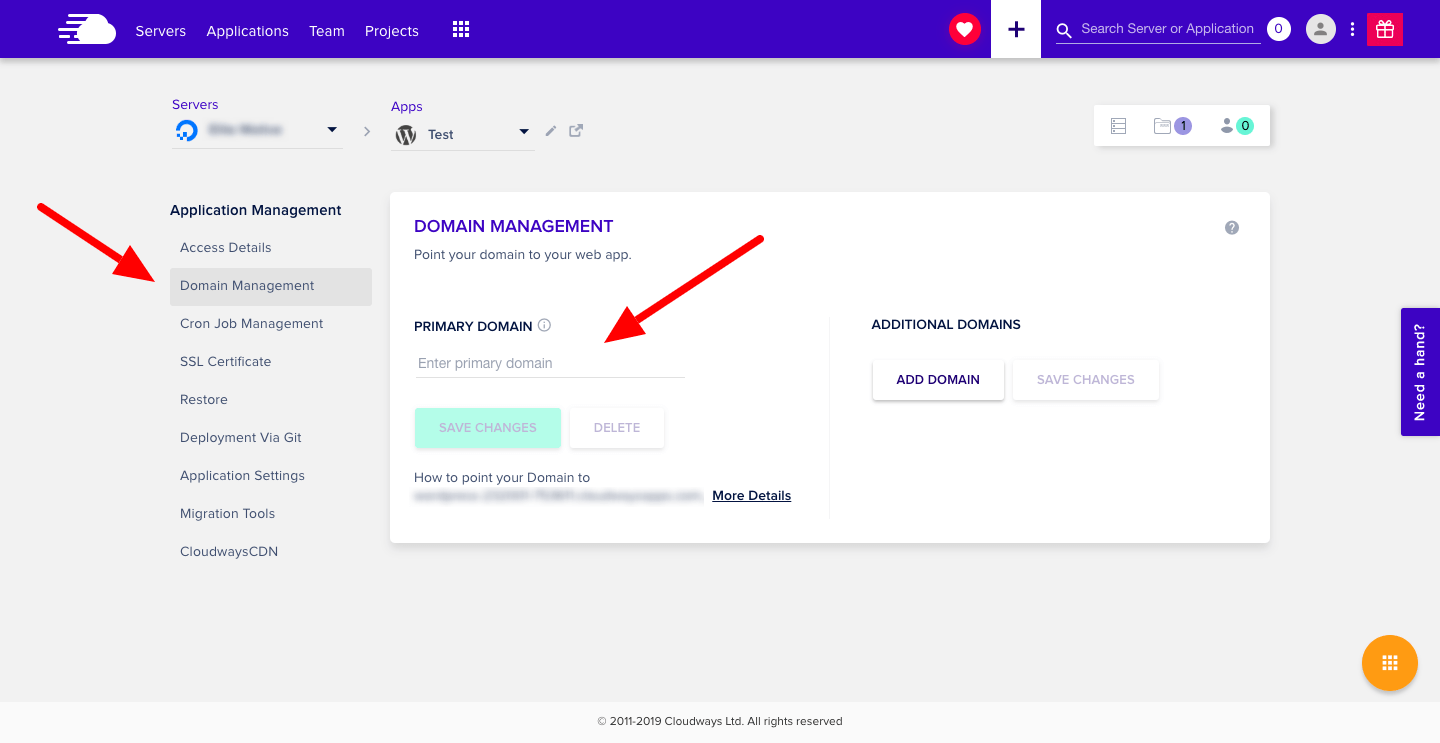Click the user avatar in the top bar
The height and width of the screenshot is (743, 1440).
1320,29
